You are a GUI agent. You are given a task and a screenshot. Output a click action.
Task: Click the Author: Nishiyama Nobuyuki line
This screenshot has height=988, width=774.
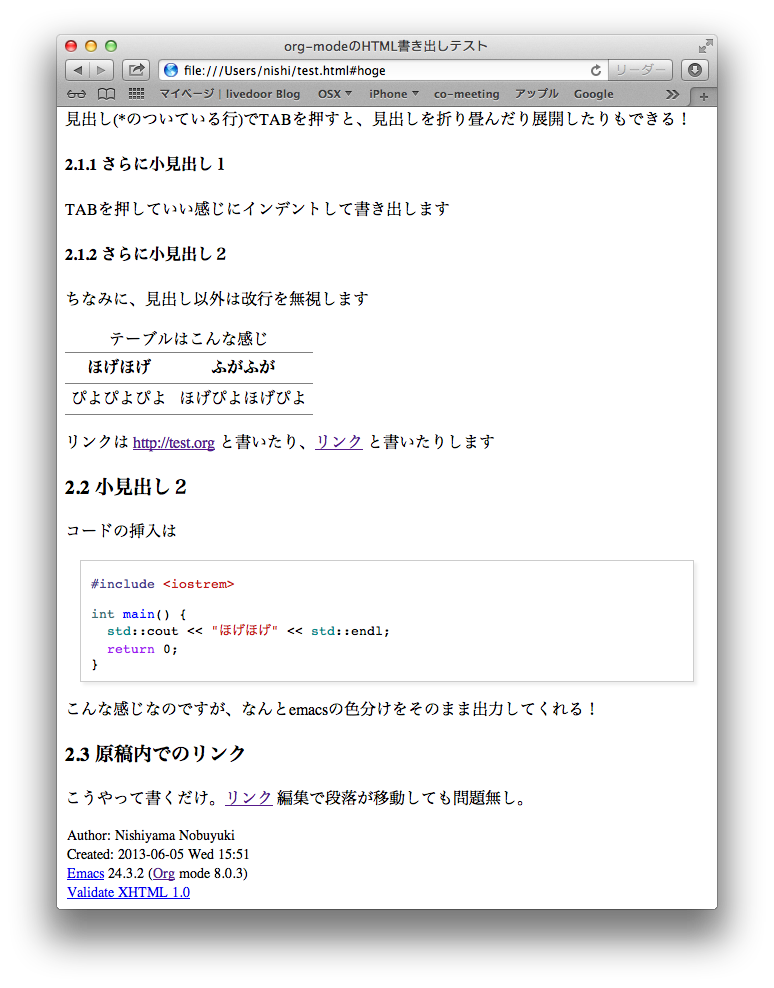(x=151, y=836)
